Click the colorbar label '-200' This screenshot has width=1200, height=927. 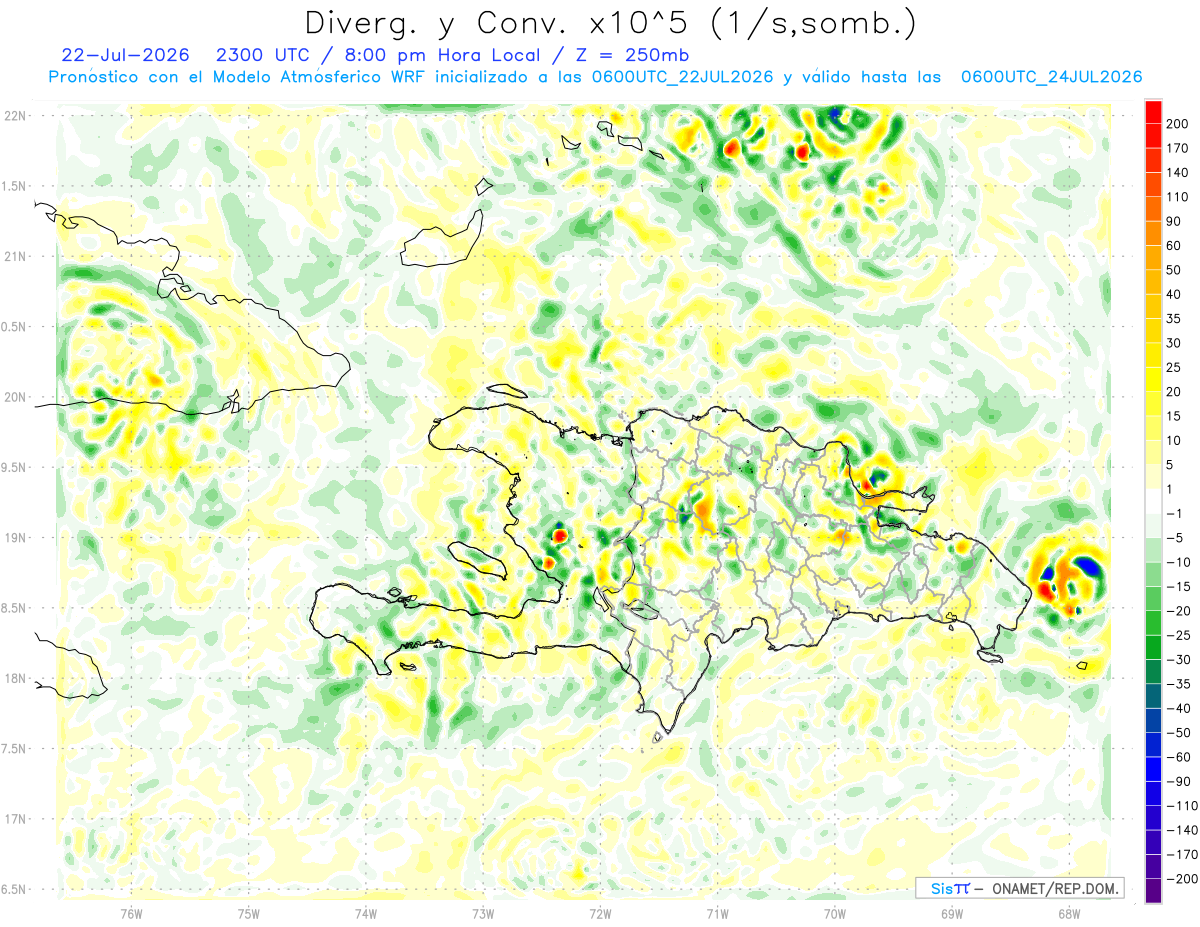coord(1183,879)
